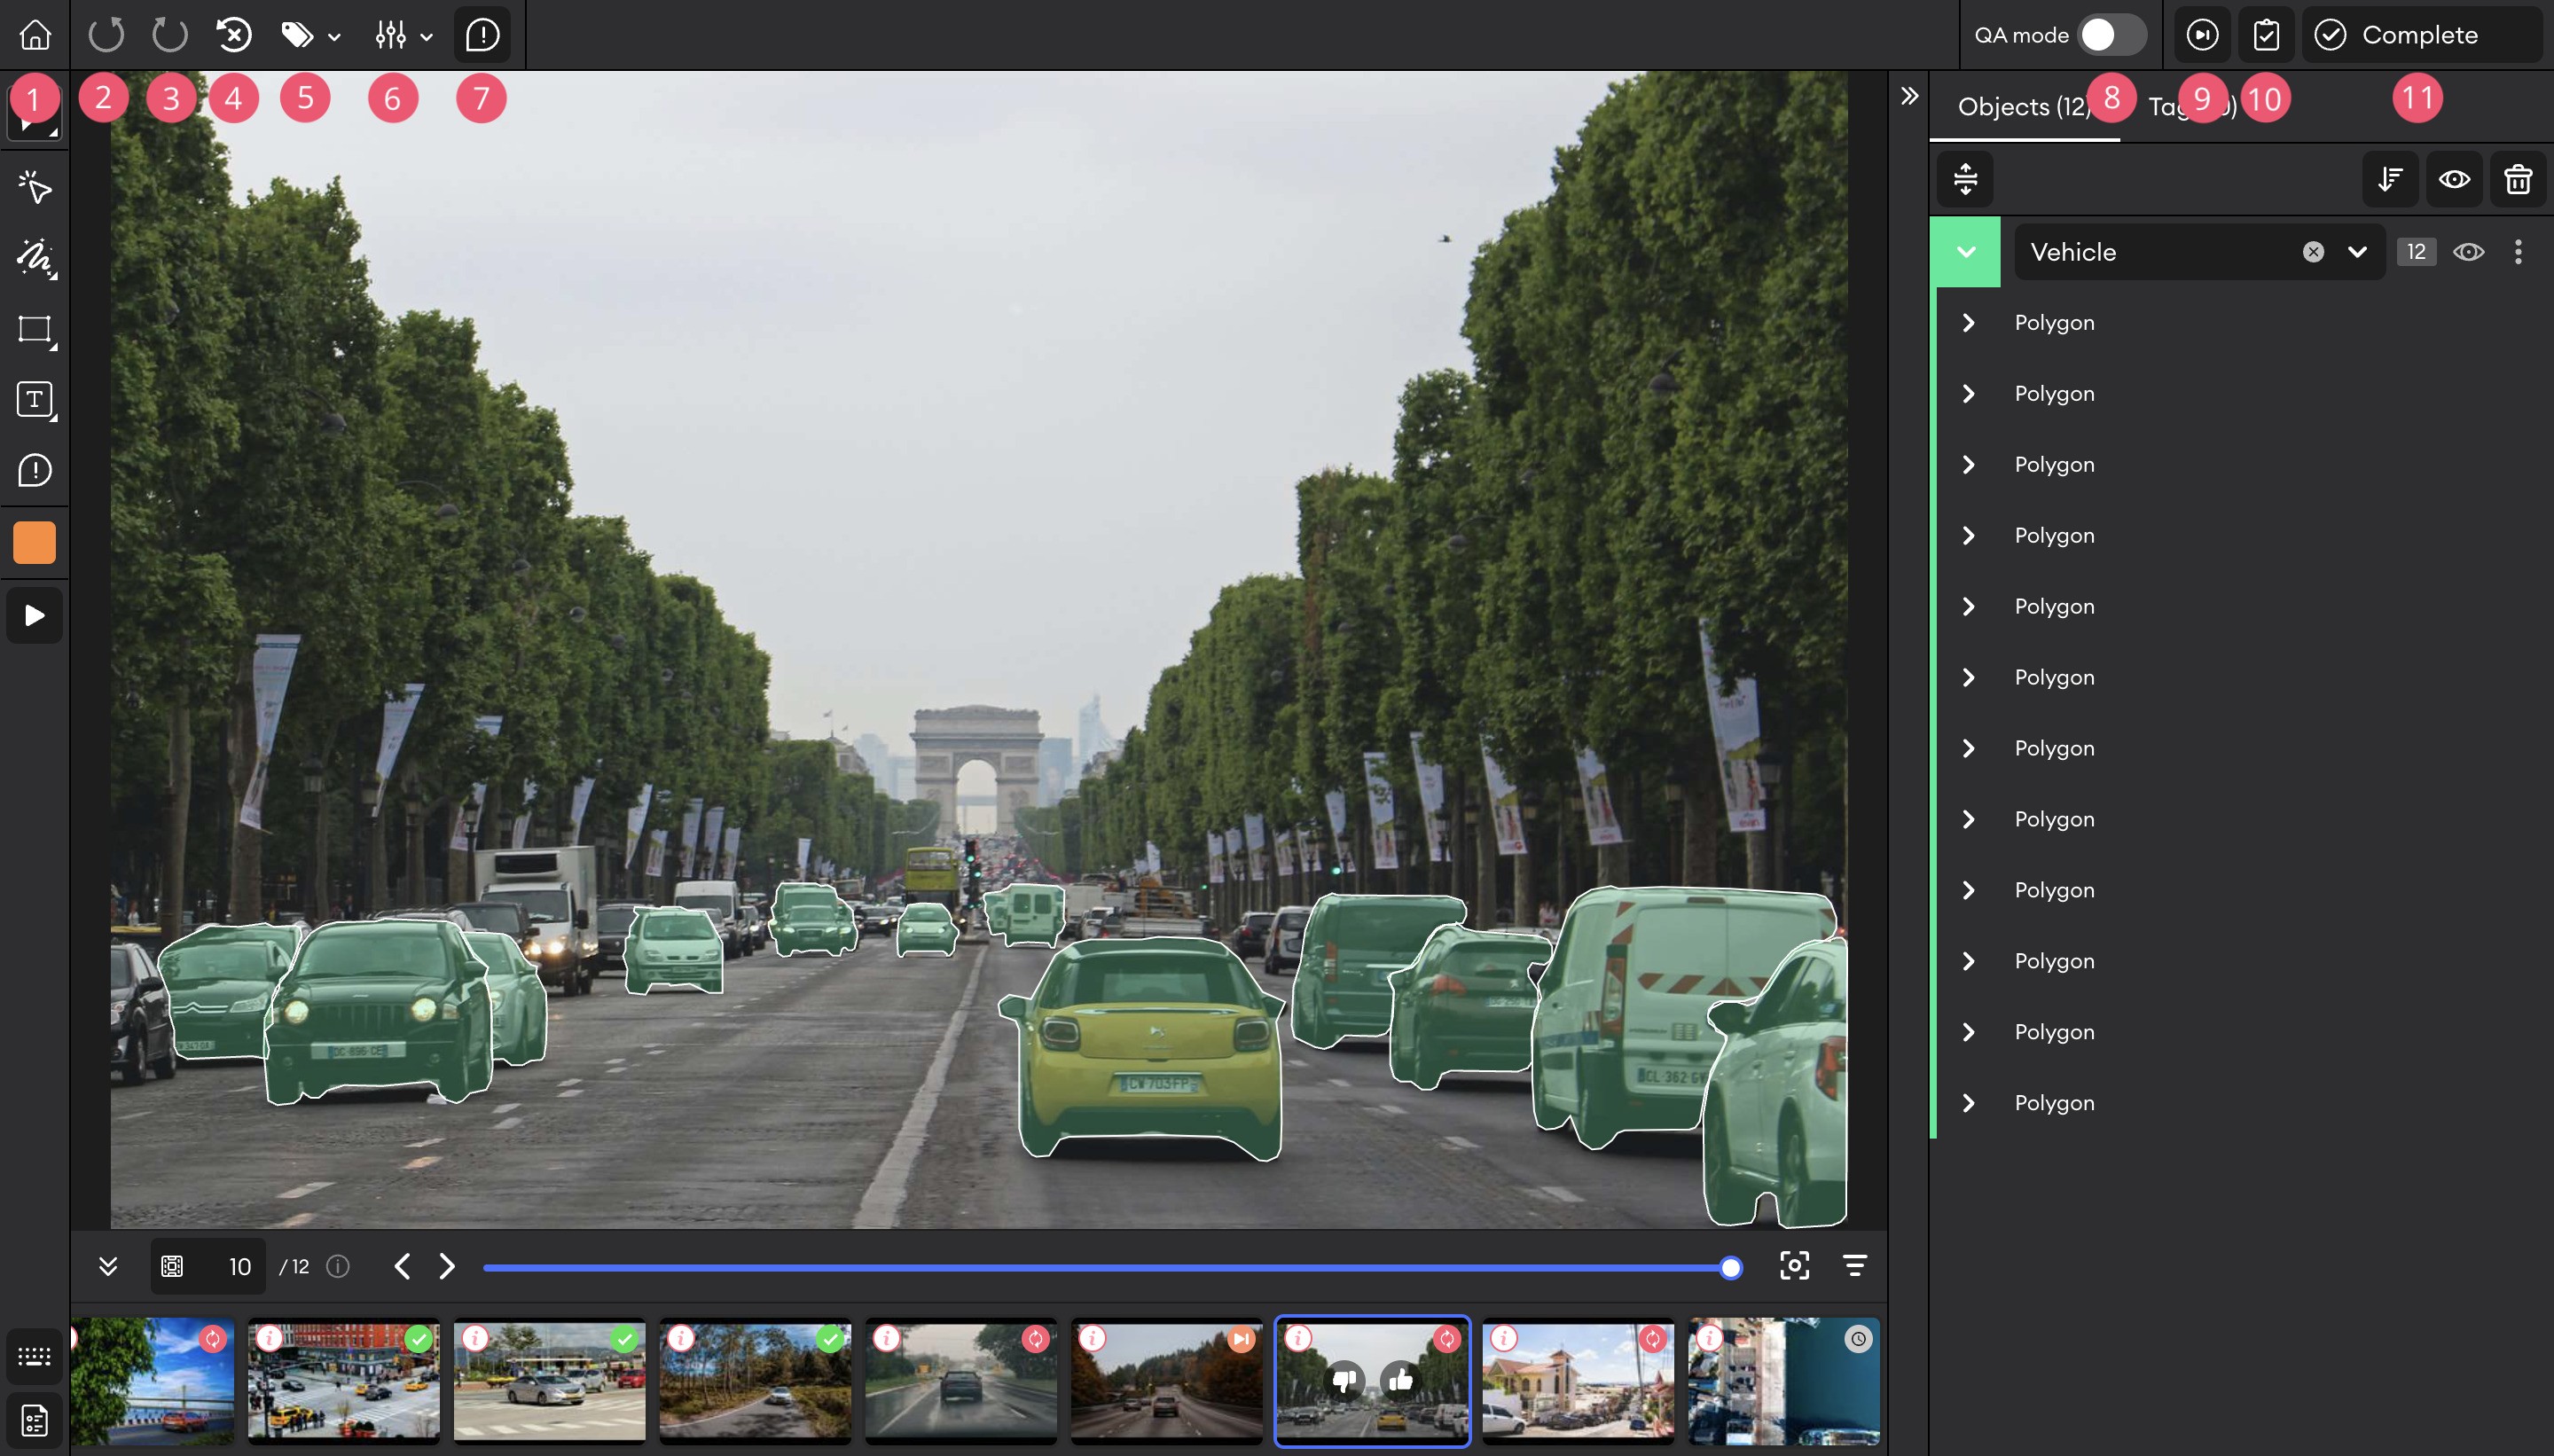
Task: Open the bridge with red car thumbnail
Action: (152, 1381)
